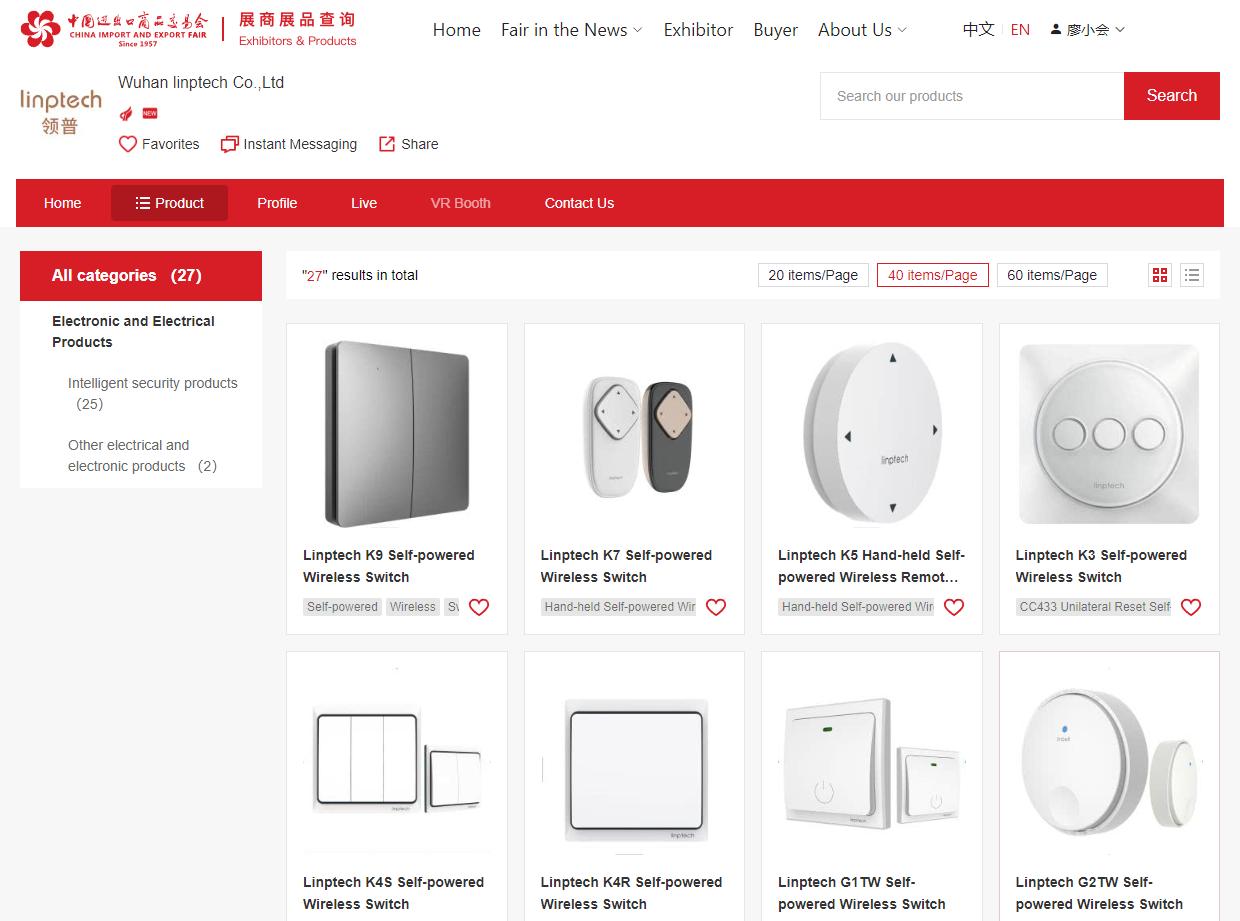Click heart icon on Linptech K5 remote
Viewport: 1240px width, 921px height.
(x=954, y=607)
